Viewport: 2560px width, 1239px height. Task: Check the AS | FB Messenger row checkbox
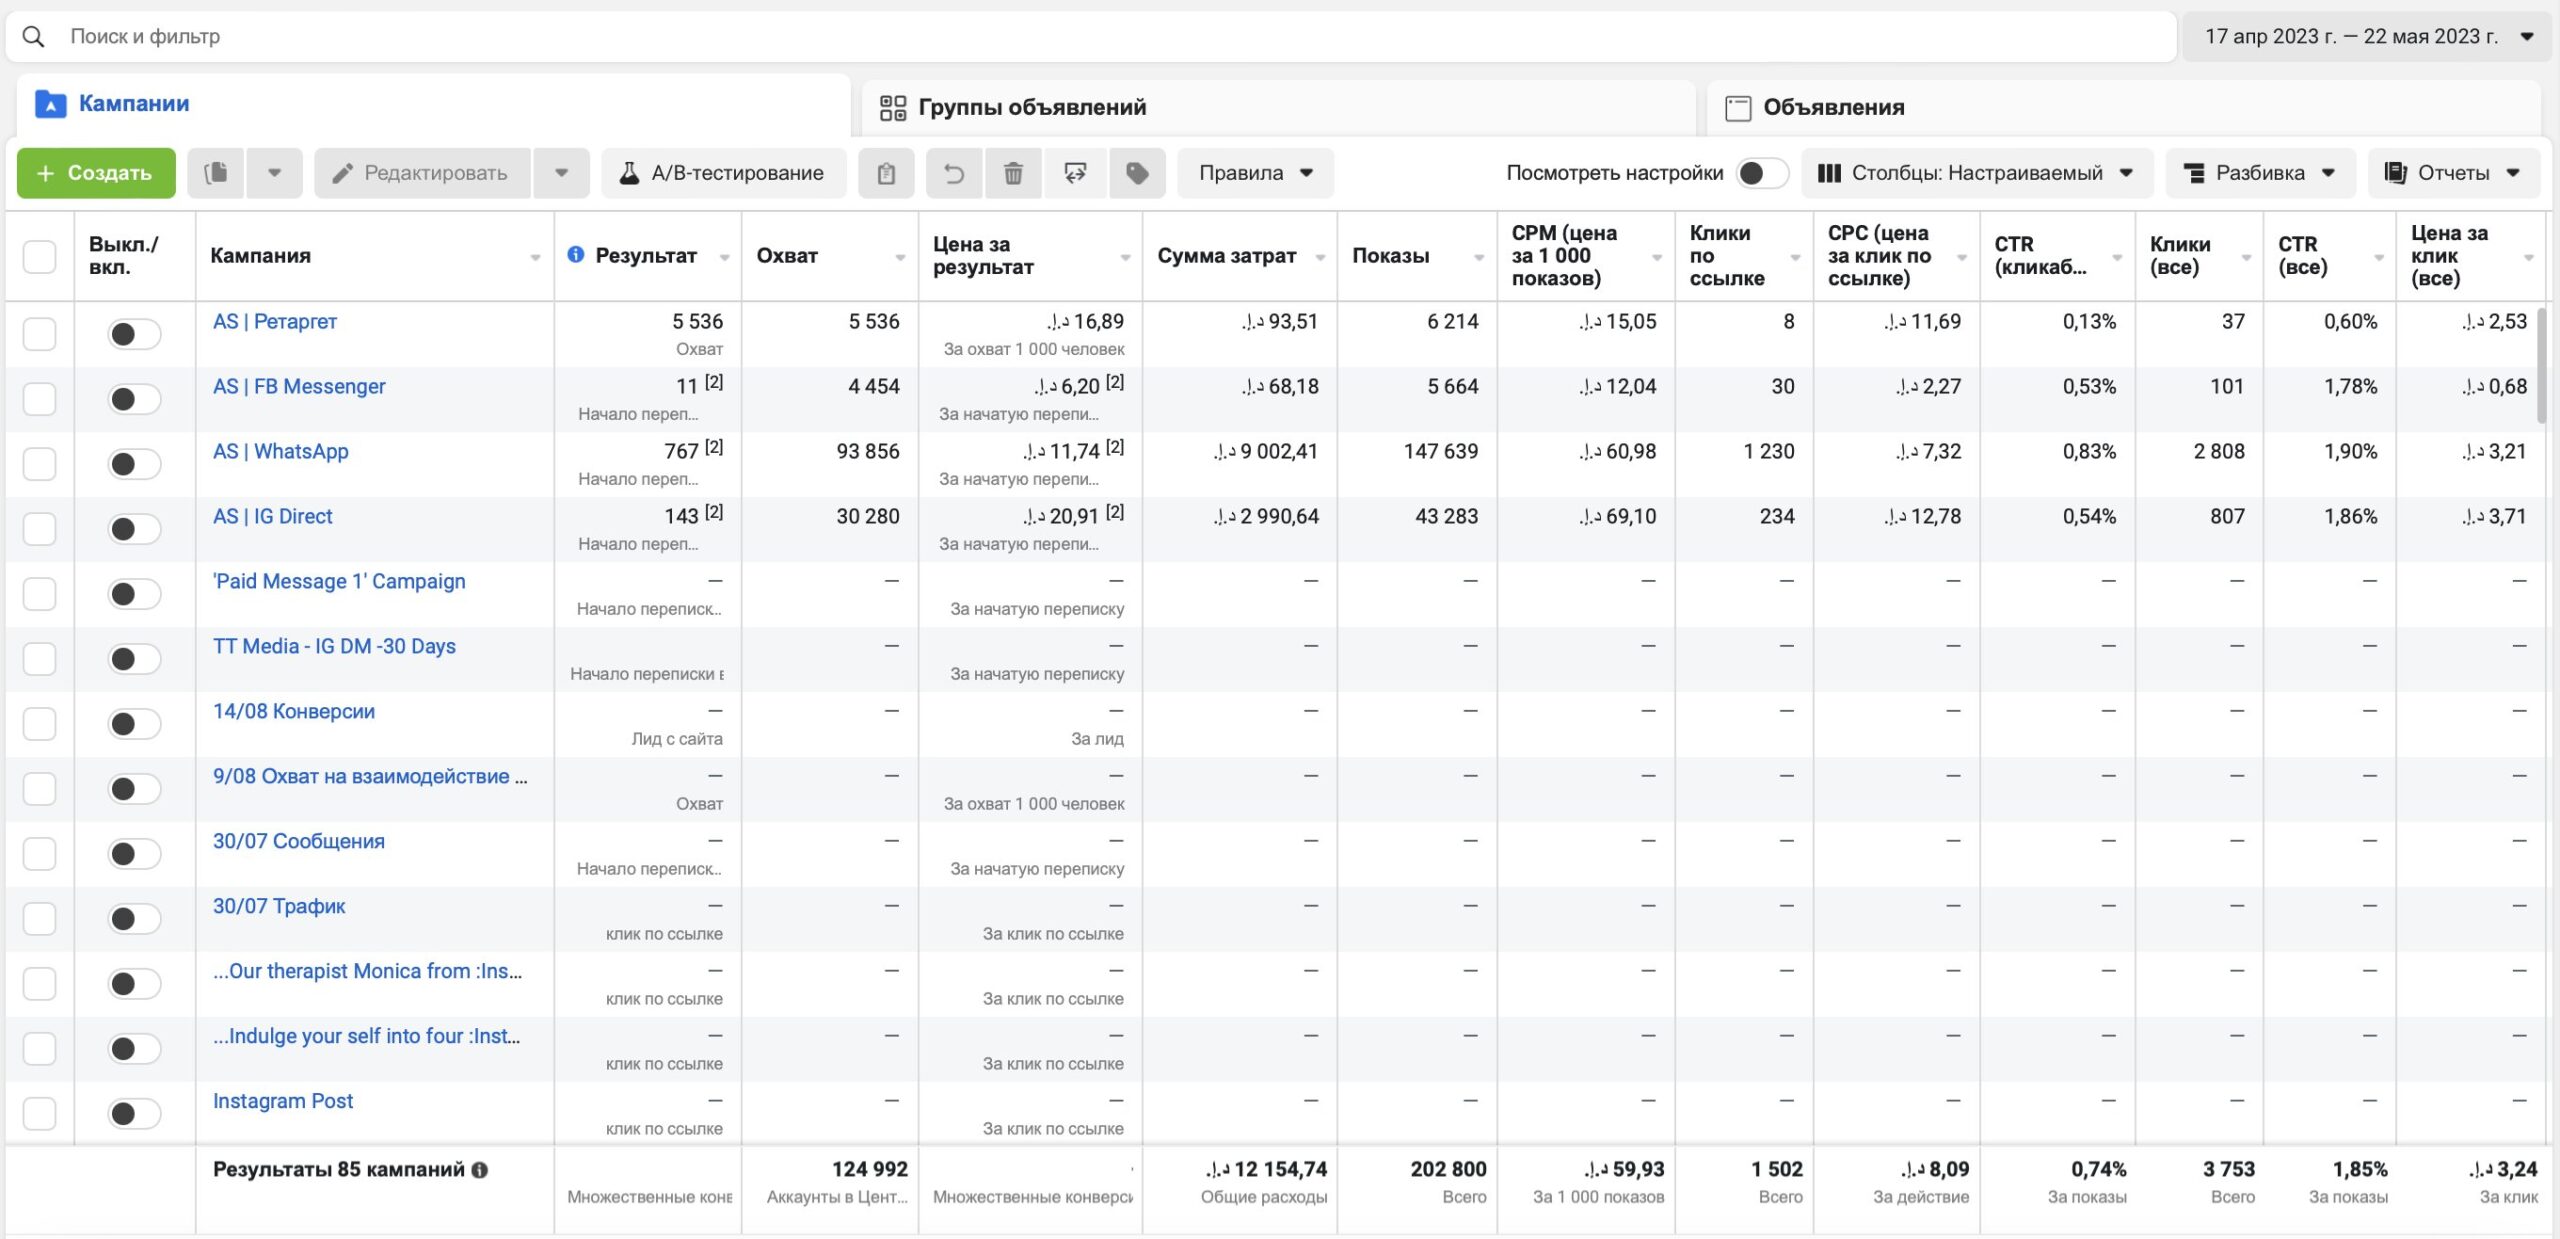39,399
